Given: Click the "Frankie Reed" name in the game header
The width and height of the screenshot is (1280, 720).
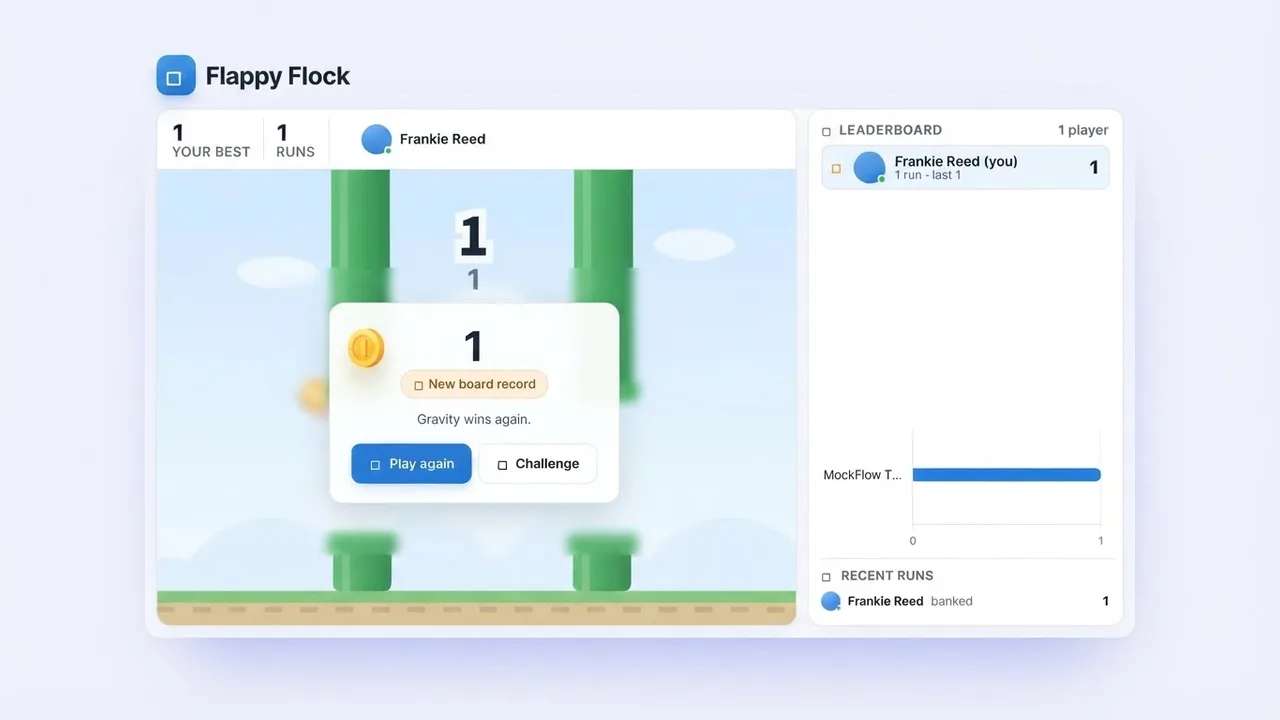Looking at the screenshot, I should point(442,139).
